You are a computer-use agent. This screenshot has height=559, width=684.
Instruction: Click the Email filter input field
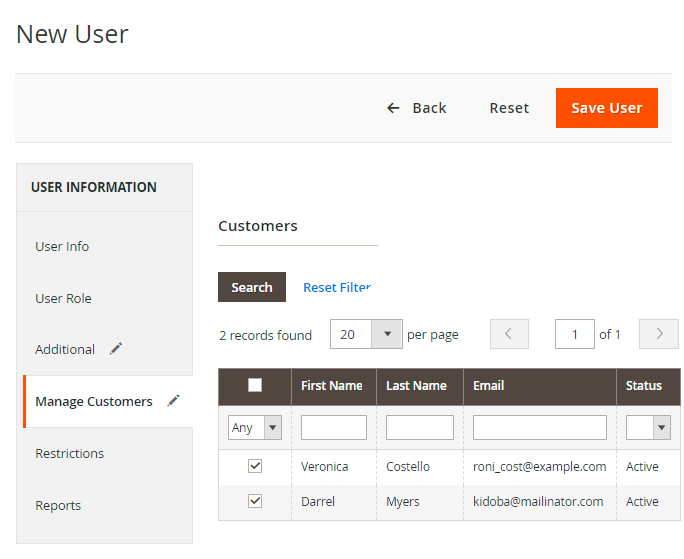pos(540,428)
